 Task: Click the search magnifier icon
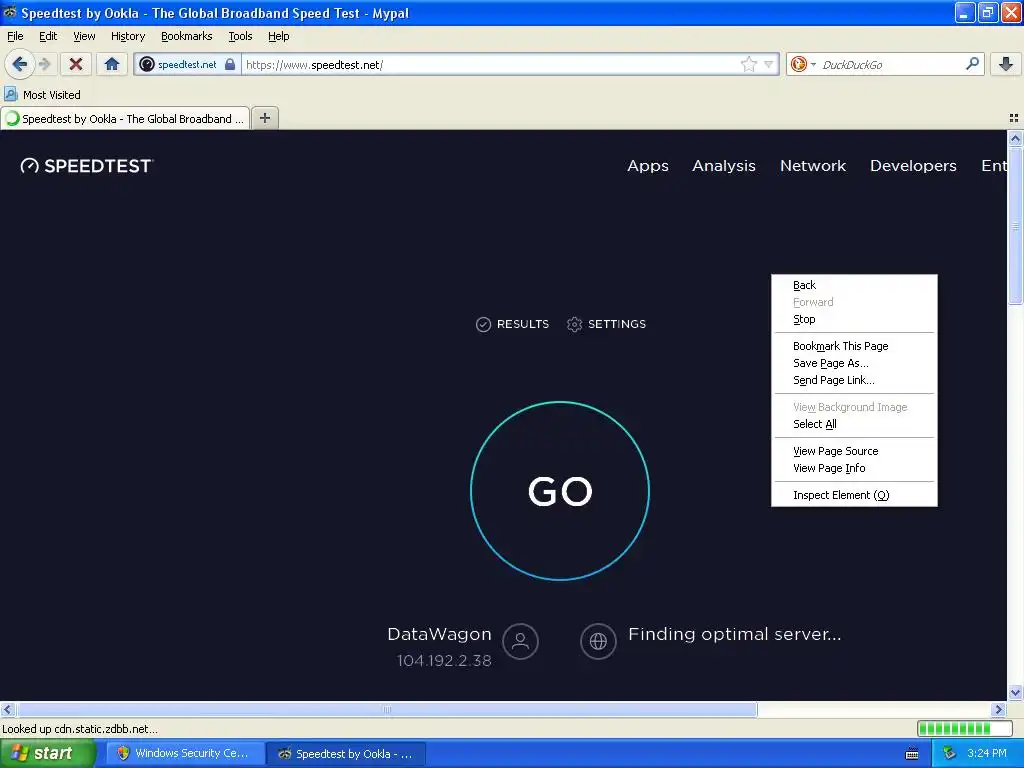pos(972,64)
